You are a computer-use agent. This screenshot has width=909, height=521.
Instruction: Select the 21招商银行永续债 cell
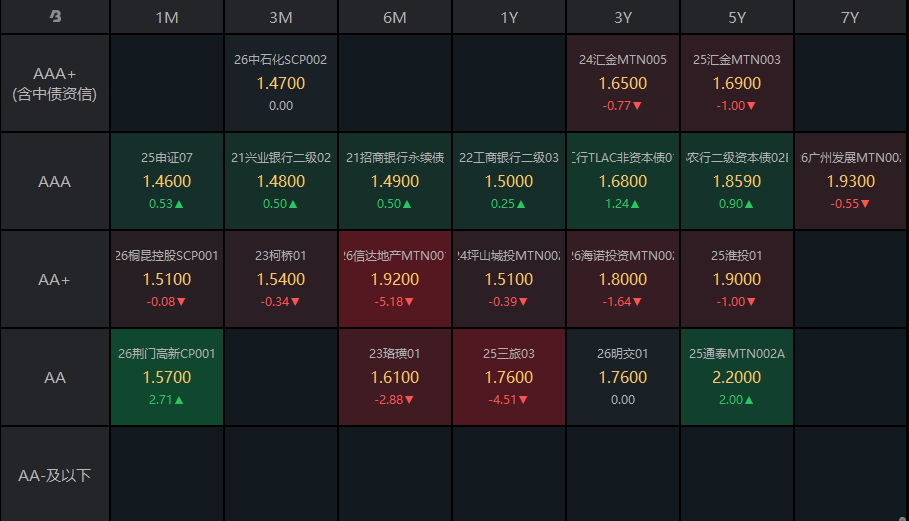click(x=395, y=181)
